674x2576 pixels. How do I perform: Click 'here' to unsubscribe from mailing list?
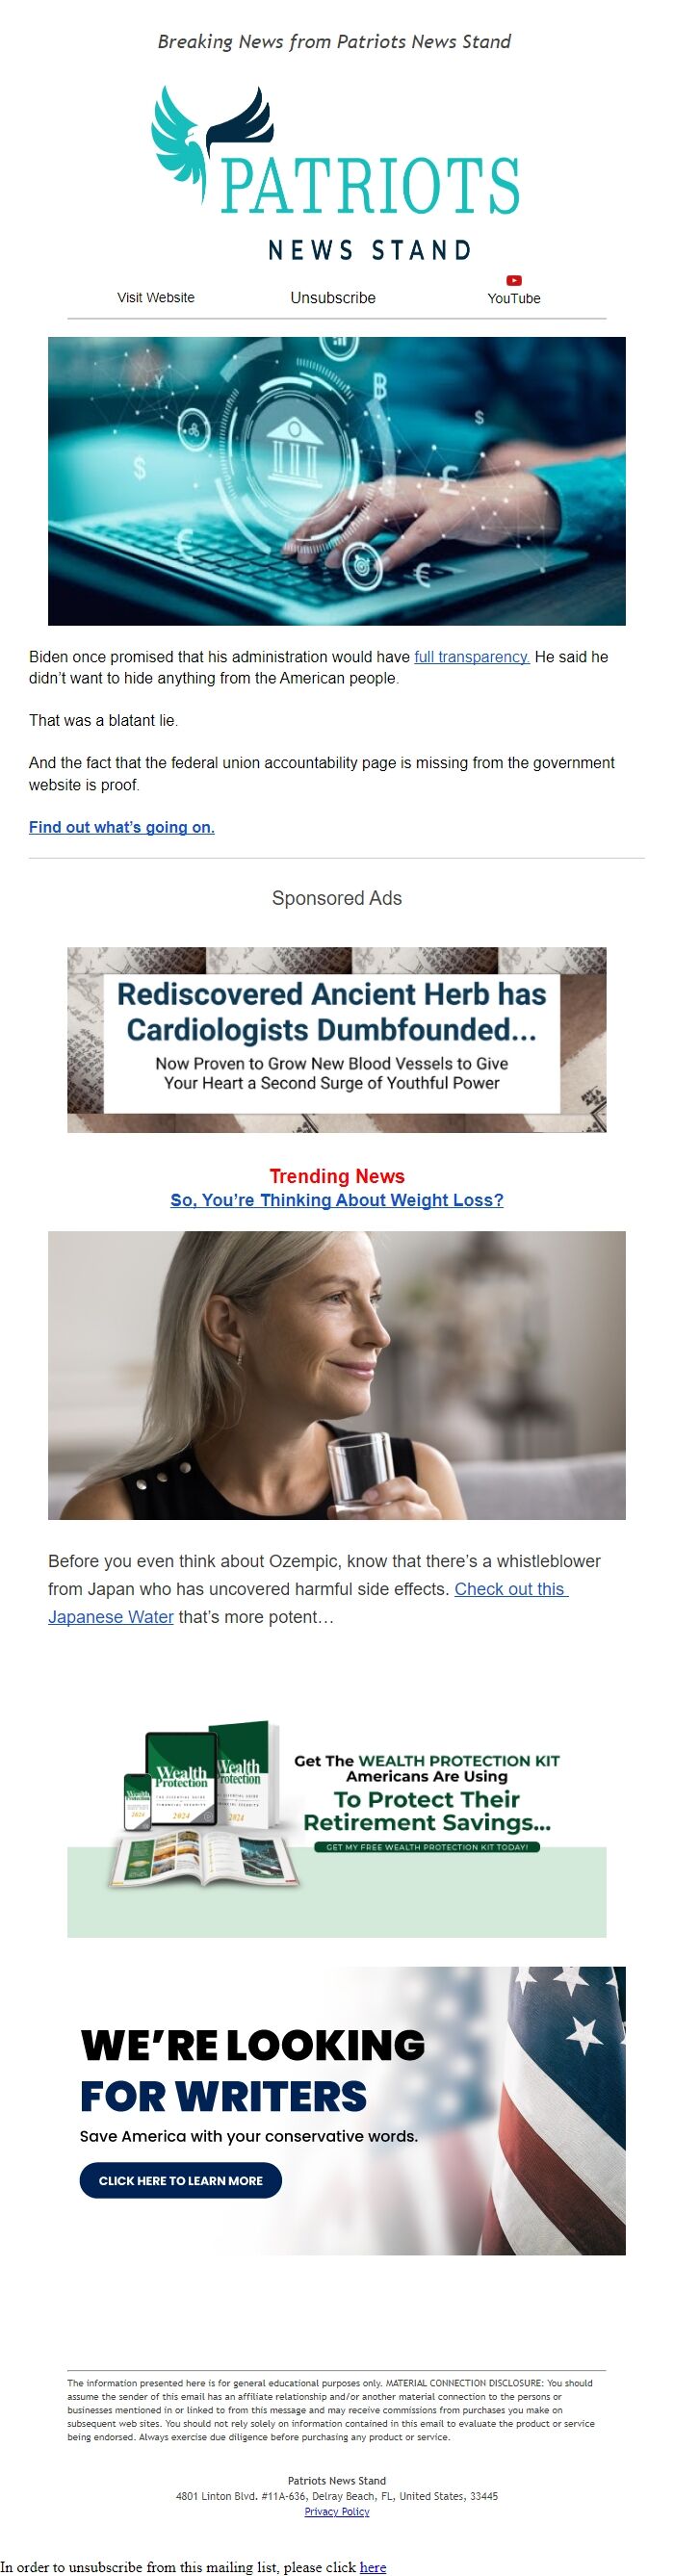(x=373, y=2567)
